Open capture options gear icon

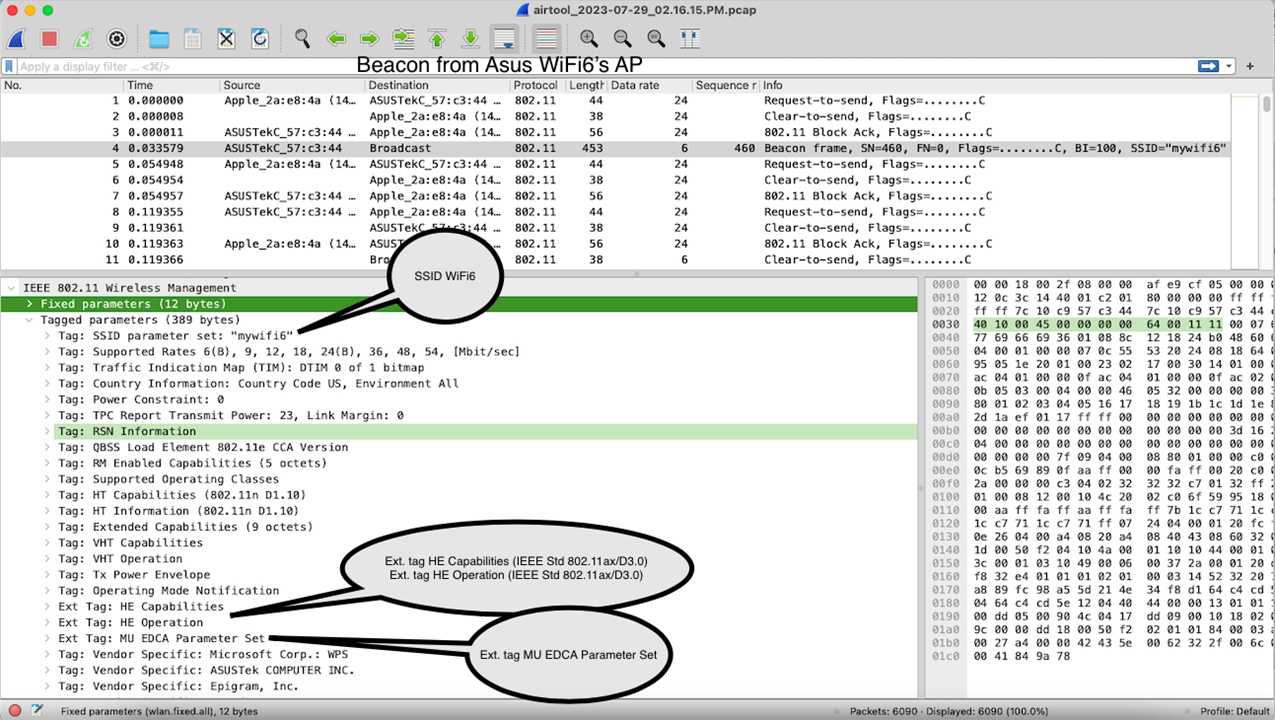(116, 39)
